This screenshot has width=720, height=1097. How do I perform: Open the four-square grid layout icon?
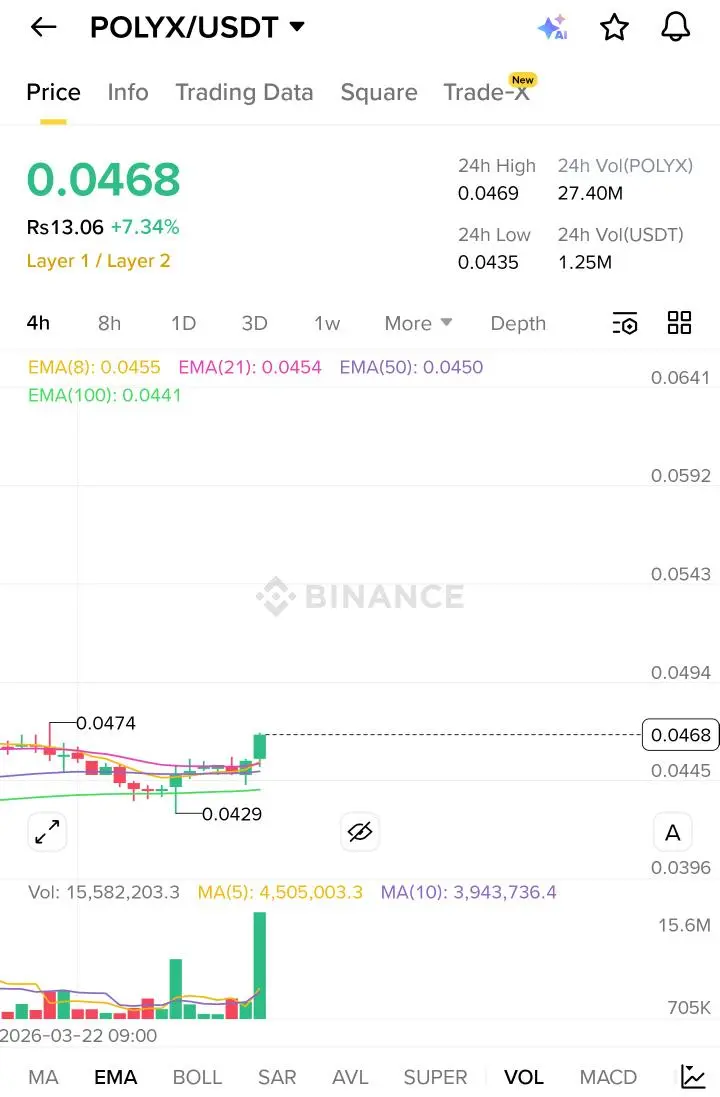pos(679,323)
